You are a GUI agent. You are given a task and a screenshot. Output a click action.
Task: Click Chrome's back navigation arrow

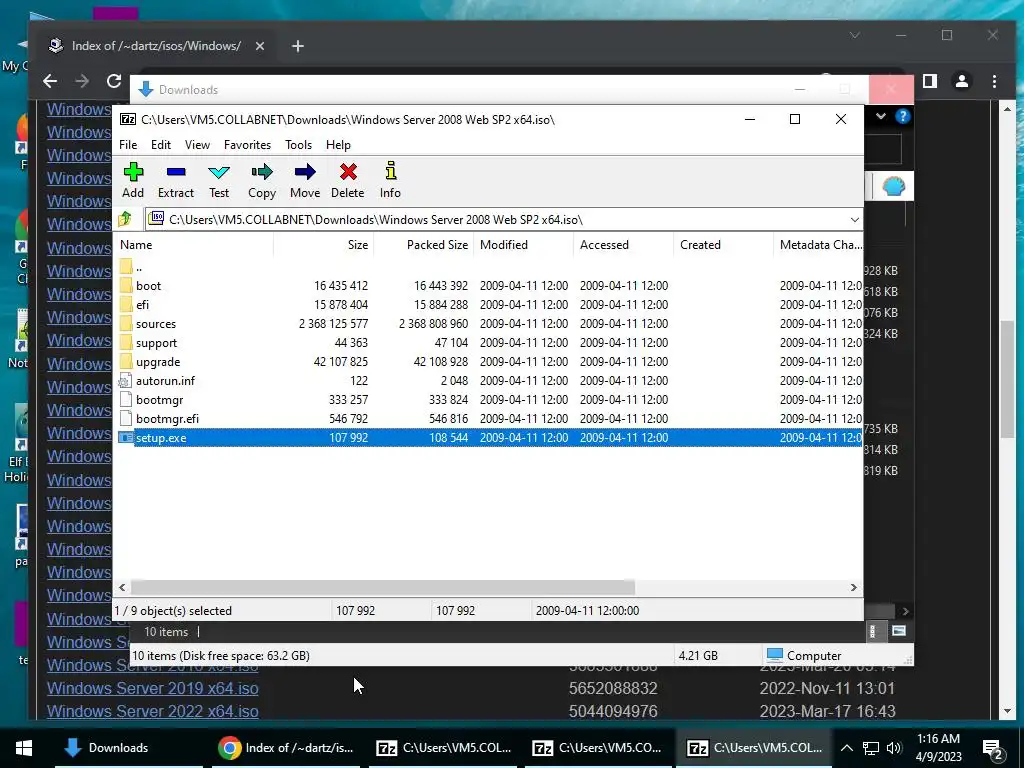(50, 81)
